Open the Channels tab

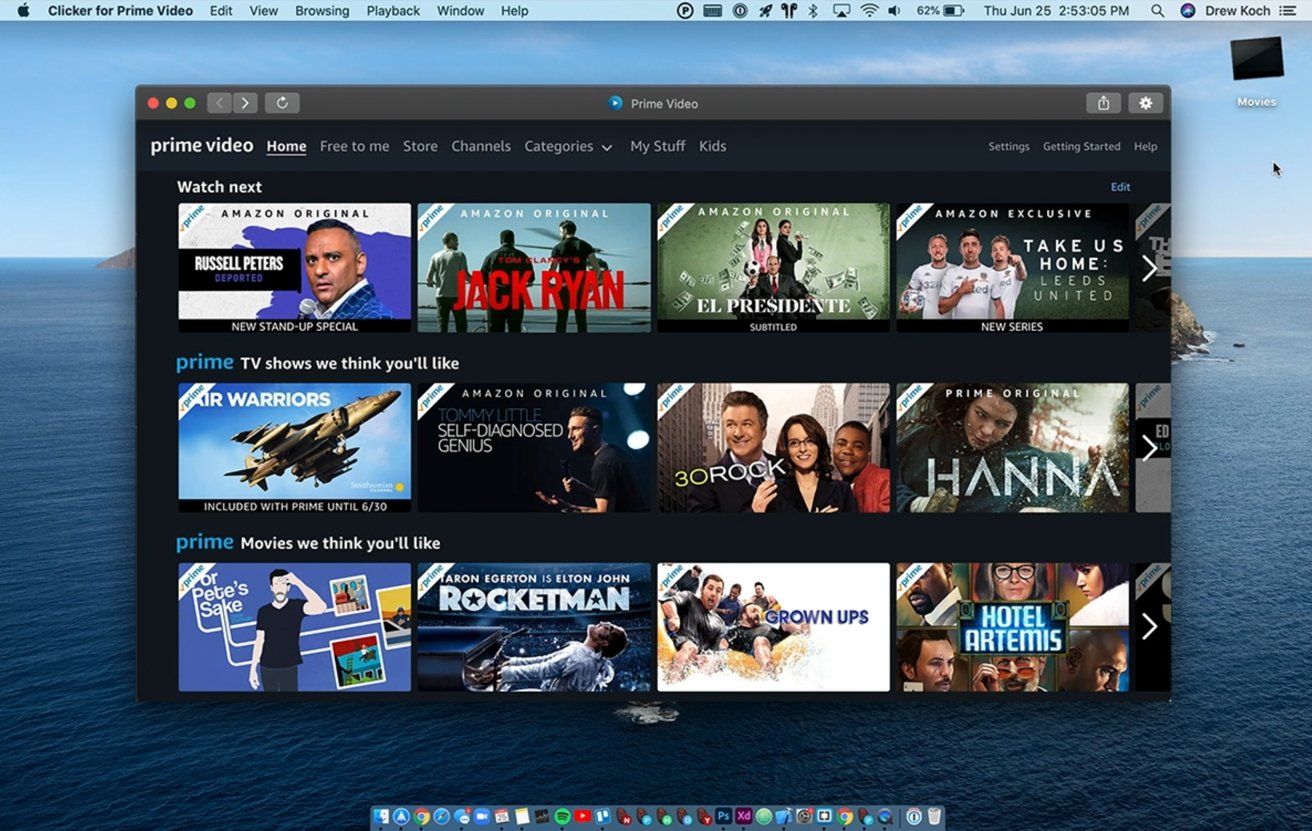point(481,146)
